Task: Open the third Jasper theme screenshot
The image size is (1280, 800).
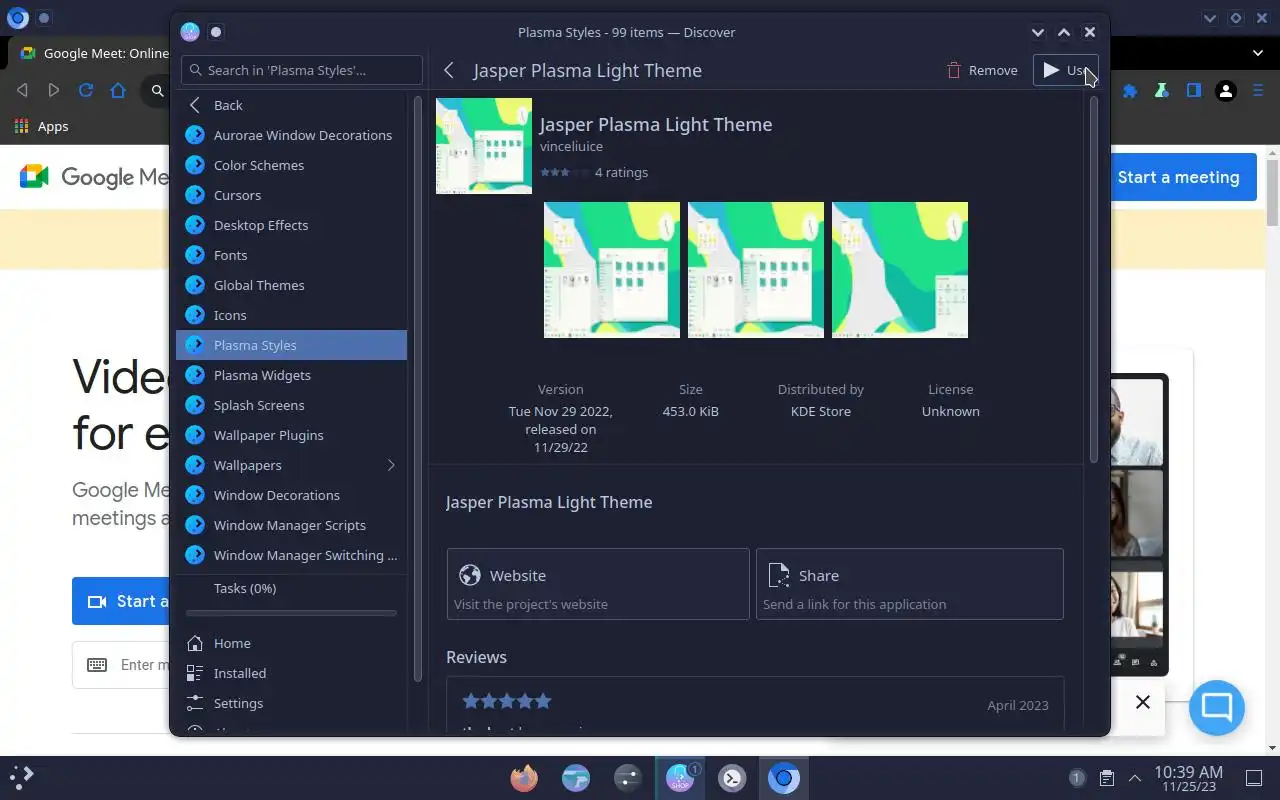Action: tap(900, 270)
